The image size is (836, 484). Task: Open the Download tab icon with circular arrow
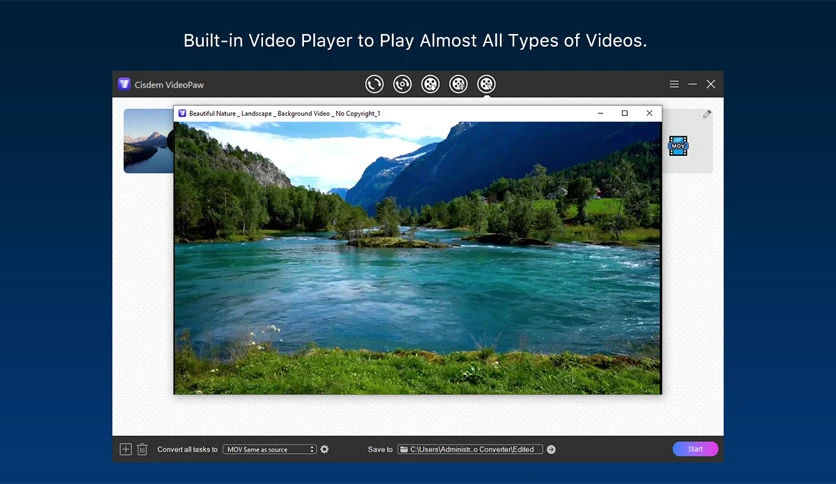(403, 84)
